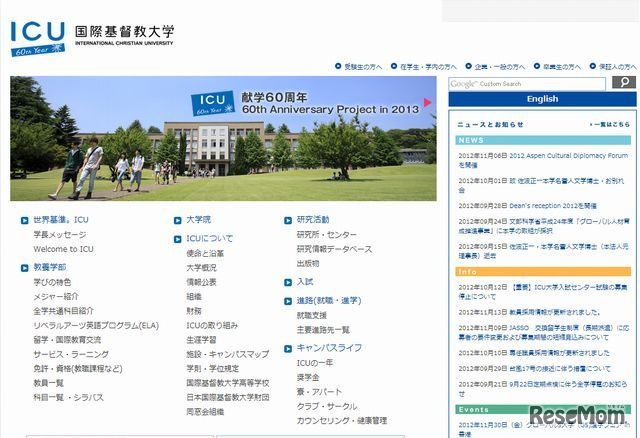640x438 pixels.
Task: Open 研究情報データベース link
Action: coord(334,249)
